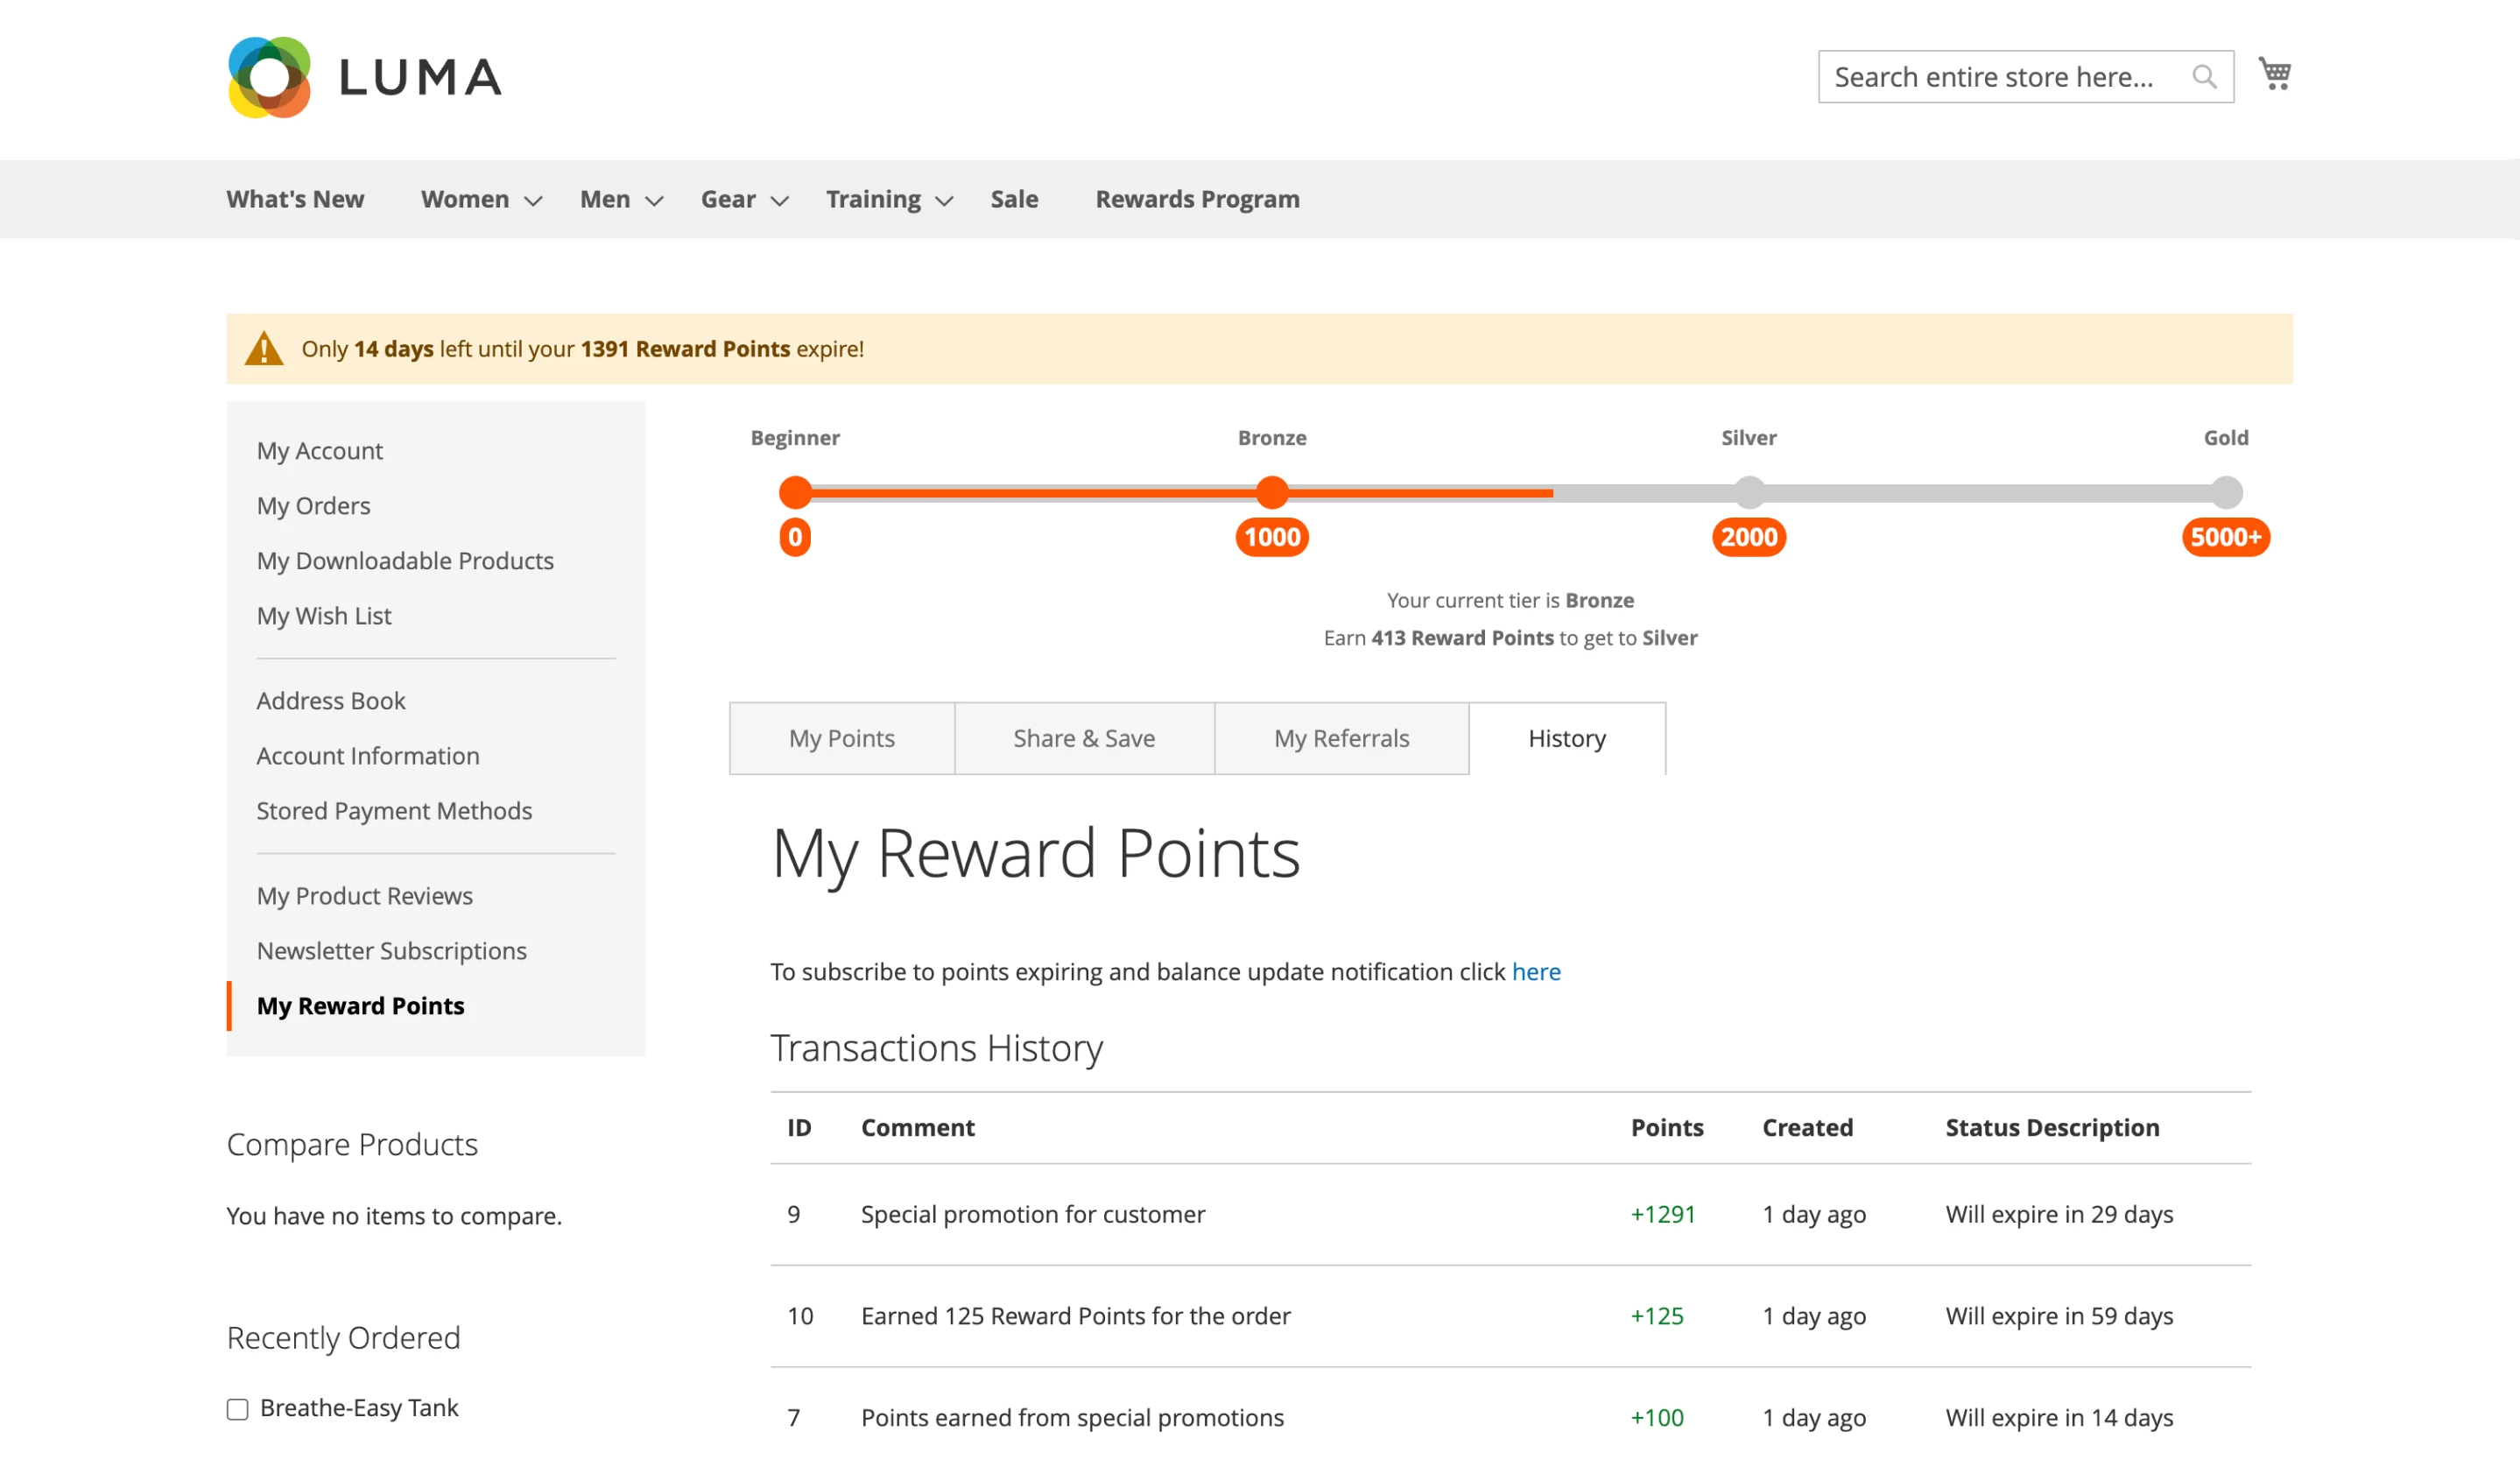
Task: Switch to the Share & Save tab
Action: (x=1084, y=738)
